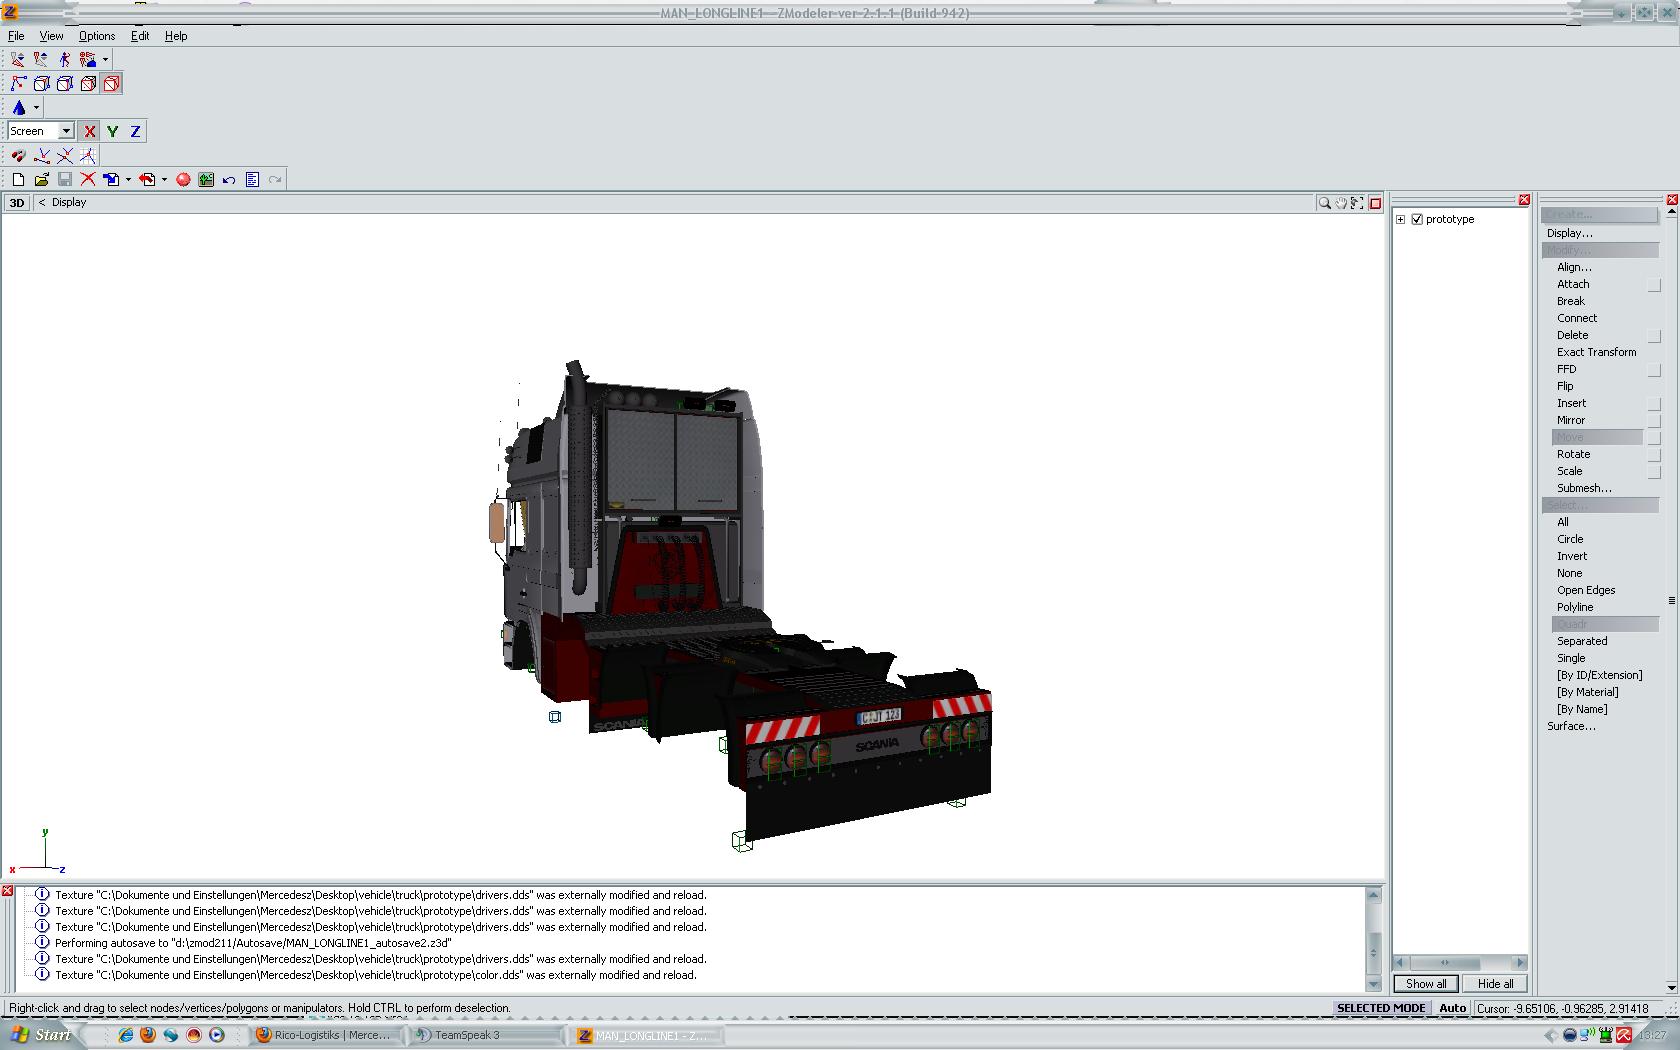Viewport: 1680px width, 1050px height.
Task: Click the Open file folder icon
Action: [41, 180]
